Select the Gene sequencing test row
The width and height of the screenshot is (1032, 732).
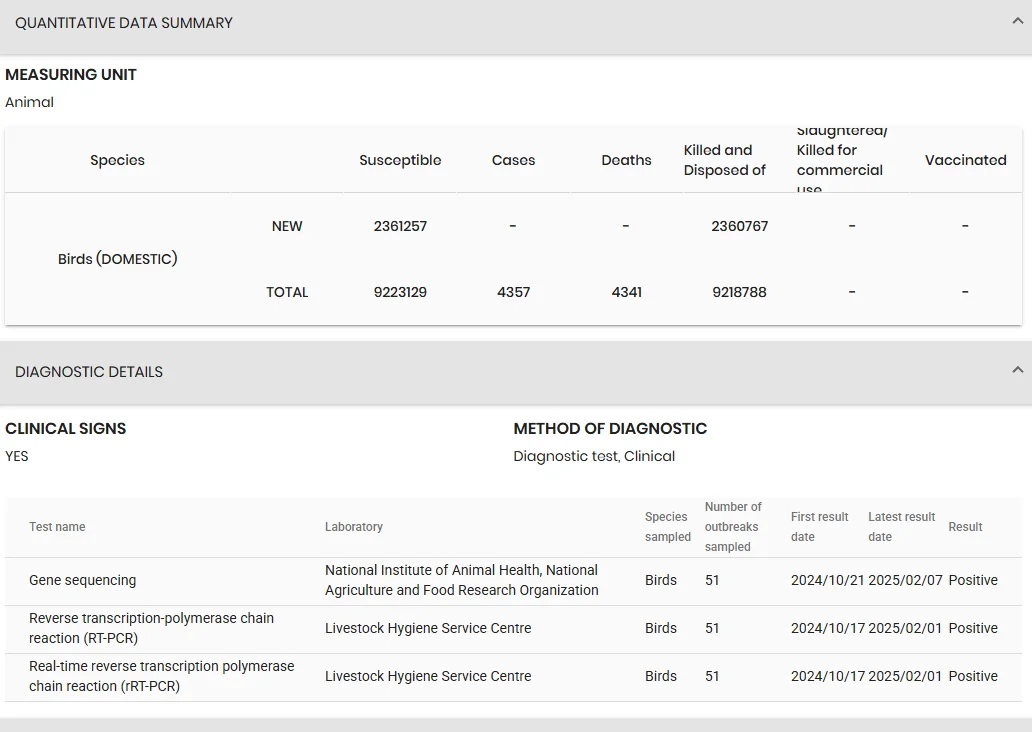[513, 581]
